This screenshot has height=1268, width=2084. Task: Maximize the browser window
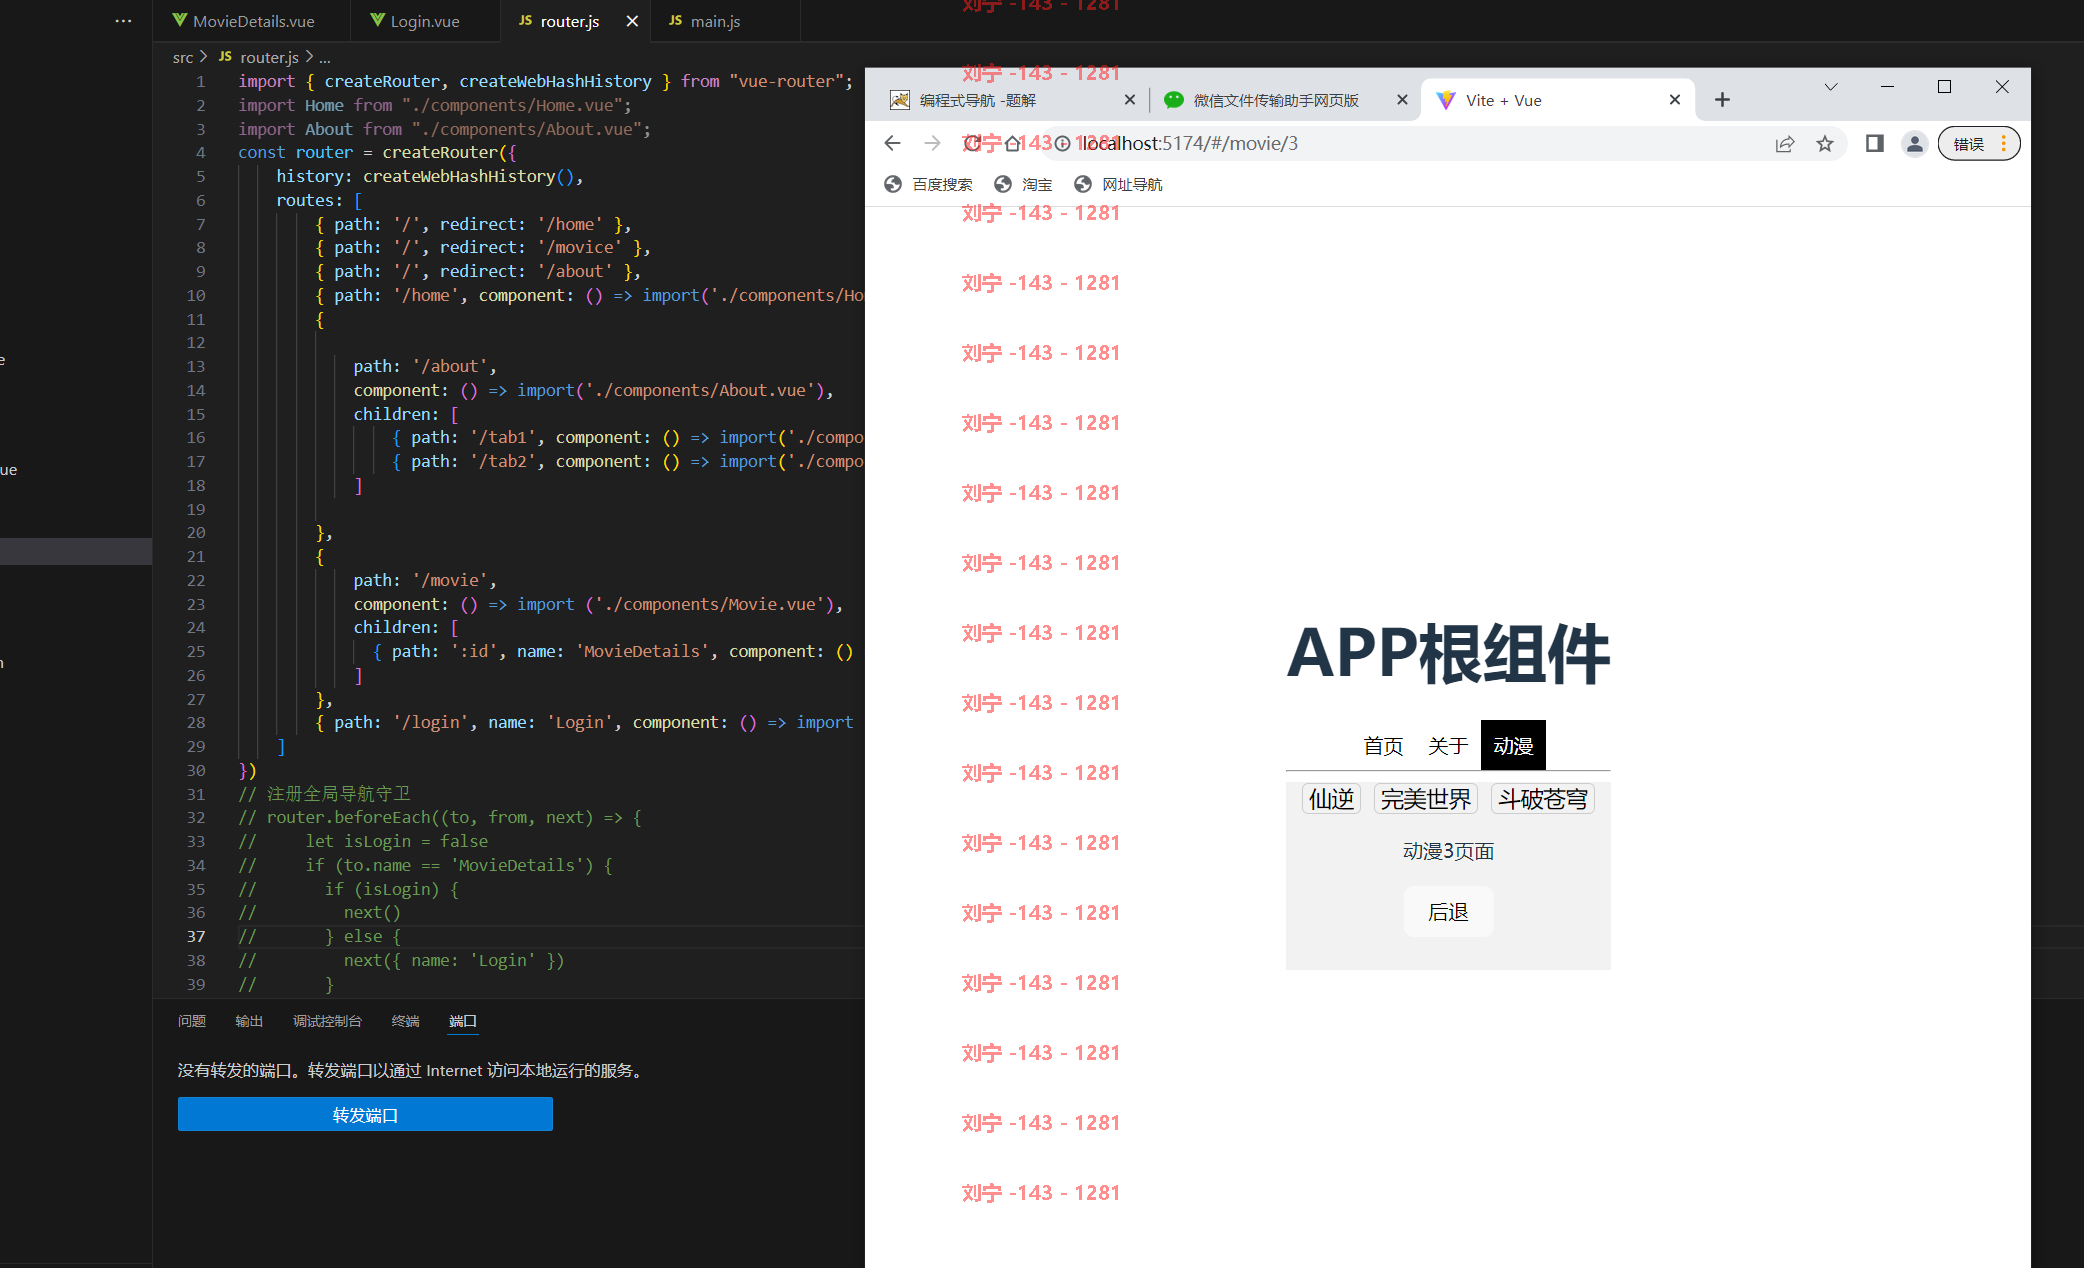coord(1944,87)
